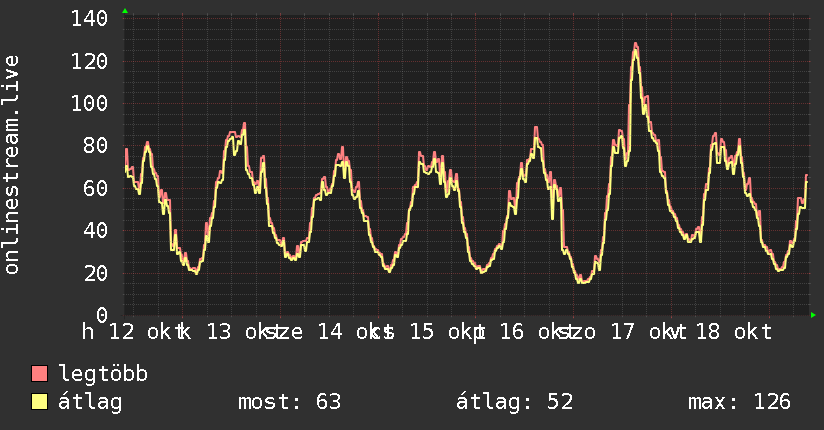This screenshot has height=430, width=824.
Task: Click the y-axis label 0
Action: pos(102,315)
